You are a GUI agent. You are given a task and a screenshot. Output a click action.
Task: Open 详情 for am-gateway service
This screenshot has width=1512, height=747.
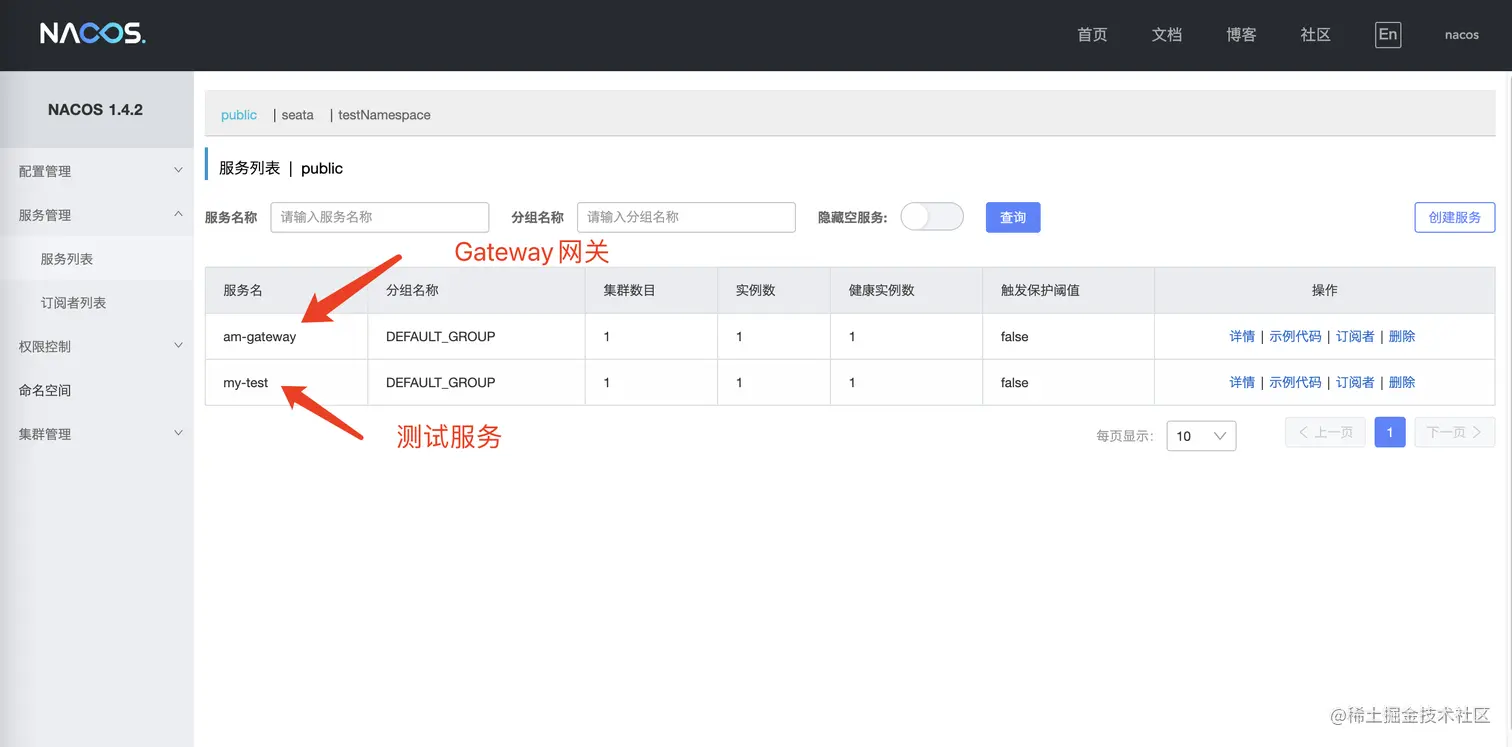(x=1242, y=337)
